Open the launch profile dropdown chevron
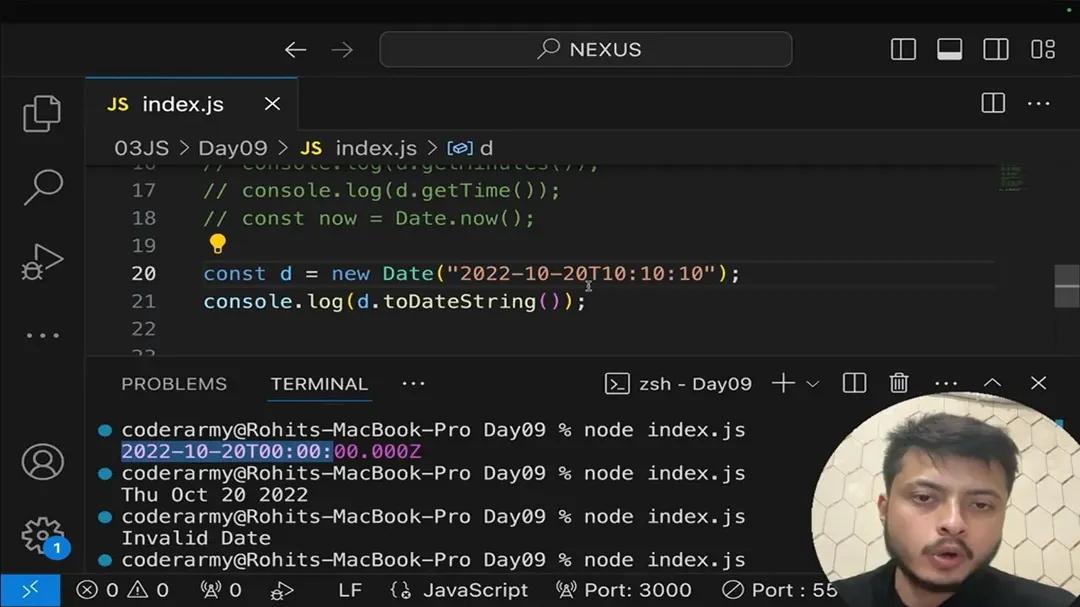Screen dimensions: 1080x607 coord(813,384)
